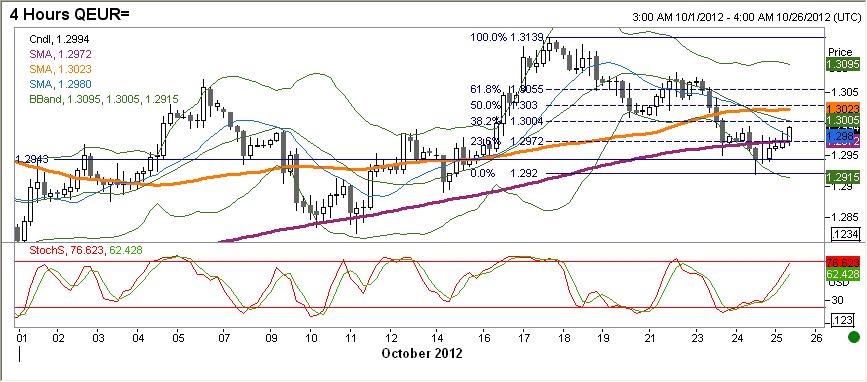Click the 1.2943 horizontal line label
The height and width of the screenshot is (382, 867).
pos(32,159)
